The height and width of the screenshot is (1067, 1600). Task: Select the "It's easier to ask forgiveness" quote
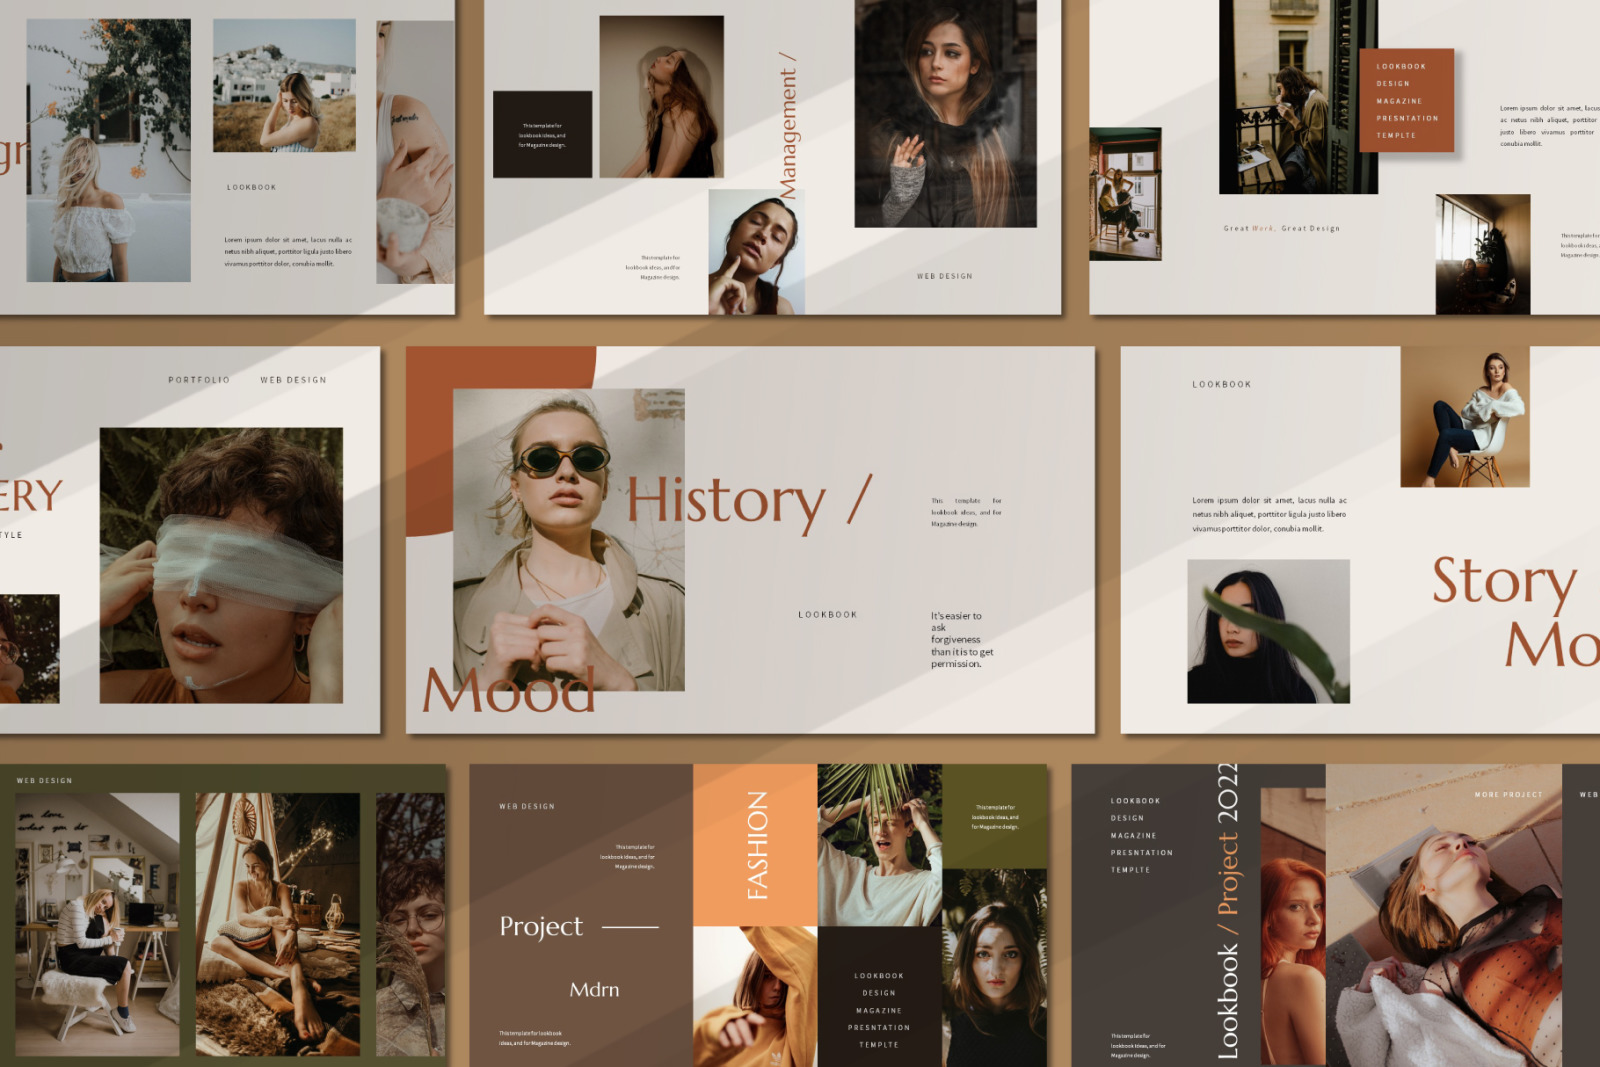(961, 640)
